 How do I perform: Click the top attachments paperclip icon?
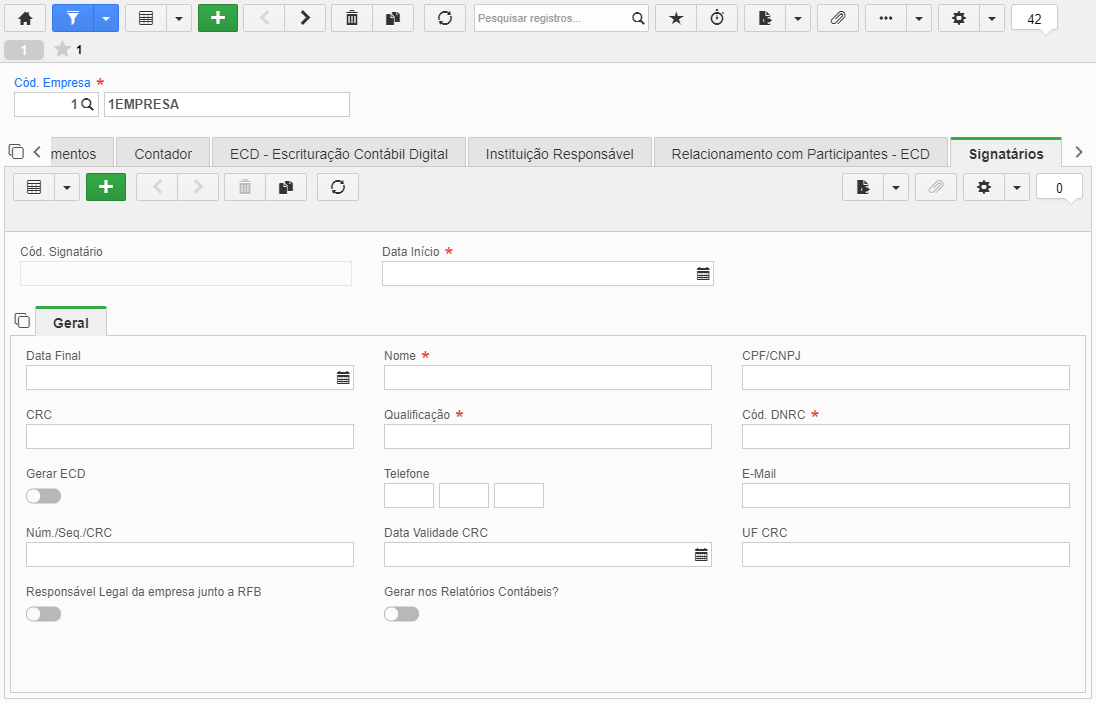tap(837, 18)
